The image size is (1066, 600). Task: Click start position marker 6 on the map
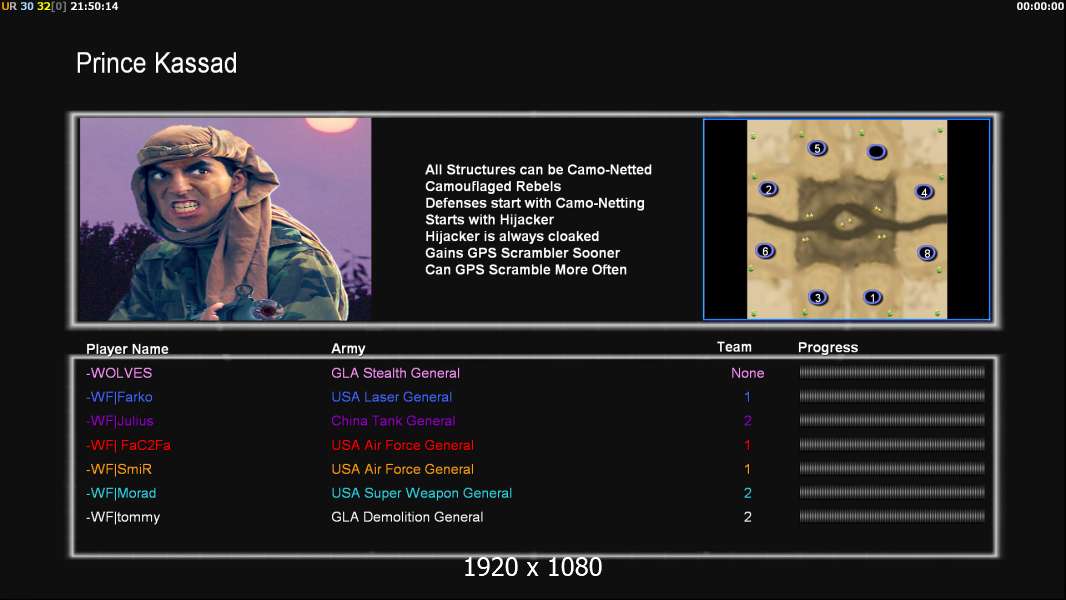[766, 251]
